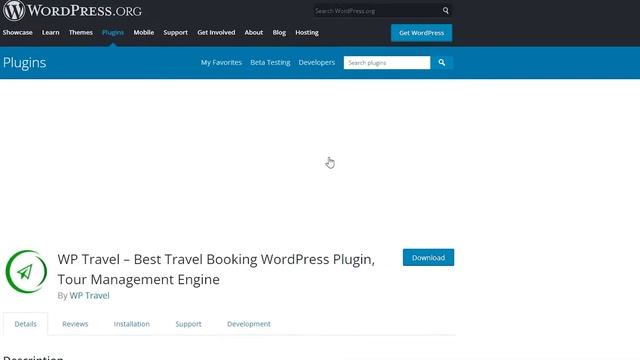Click the WP Travel plugin icon
640x360 pixels.
click(x=26, y=271)
